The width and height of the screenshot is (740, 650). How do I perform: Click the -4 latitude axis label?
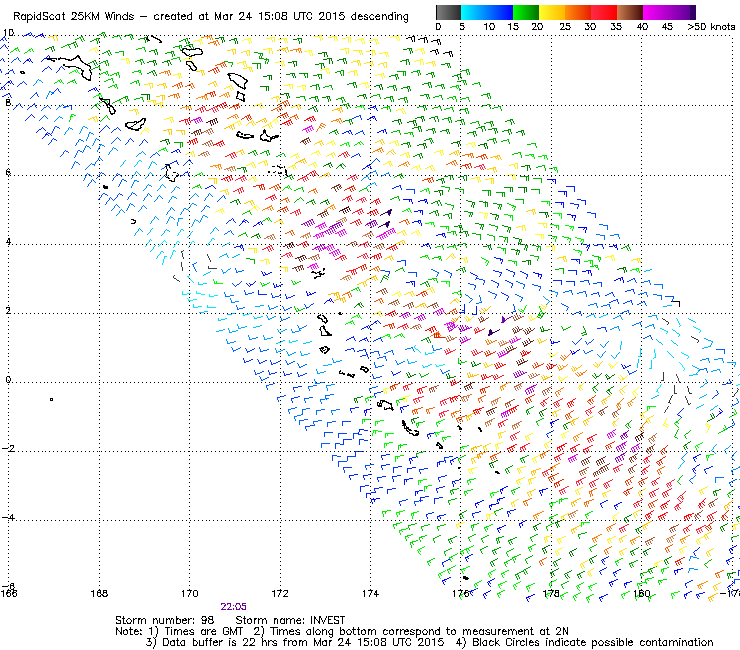point(8,517)
